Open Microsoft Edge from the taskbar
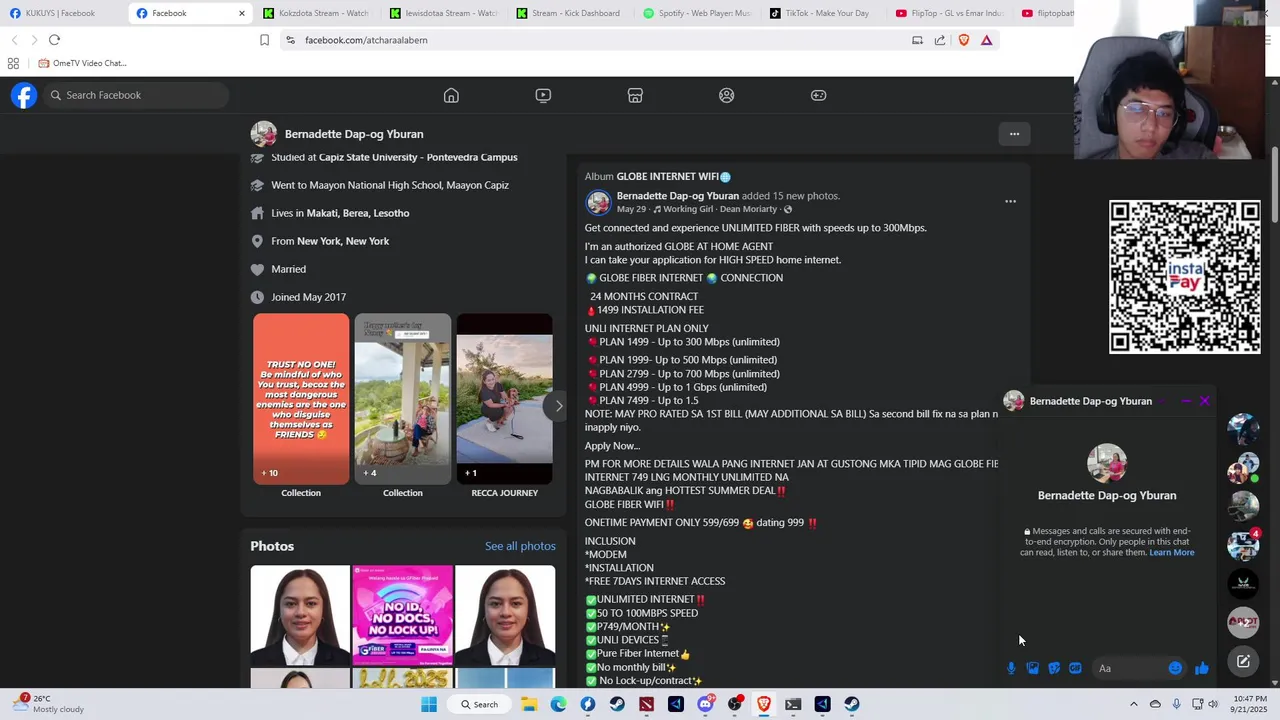1280x720 pixels. point(558,704)
